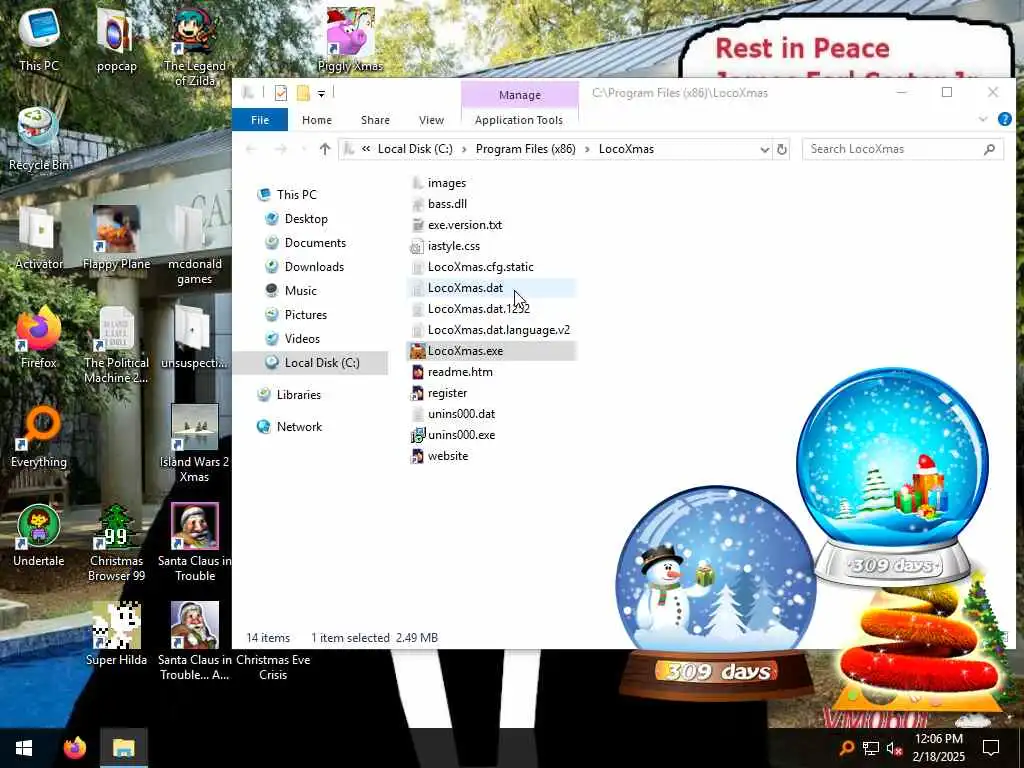The width and height of the screenshot is (1024, 768).
Task: Refresh the LocoXmas folder view
Action: click(782, 150)
